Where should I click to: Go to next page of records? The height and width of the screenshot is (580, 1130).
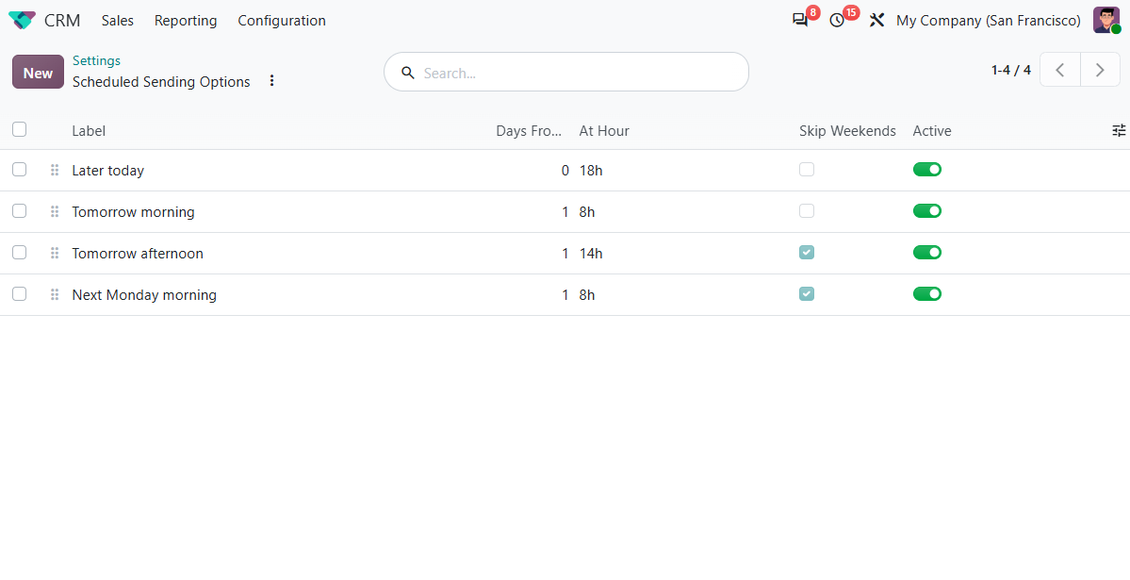(1100, 70)
